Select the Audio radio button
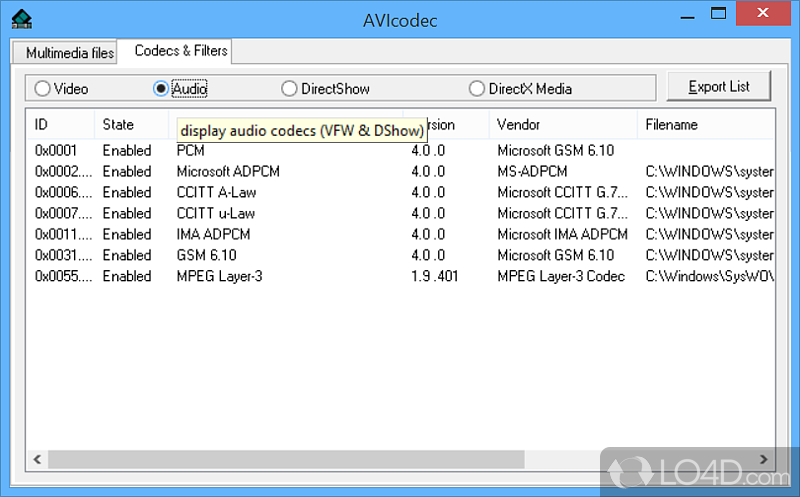This screenshot has width=800, height=497. tap(161, 89)
